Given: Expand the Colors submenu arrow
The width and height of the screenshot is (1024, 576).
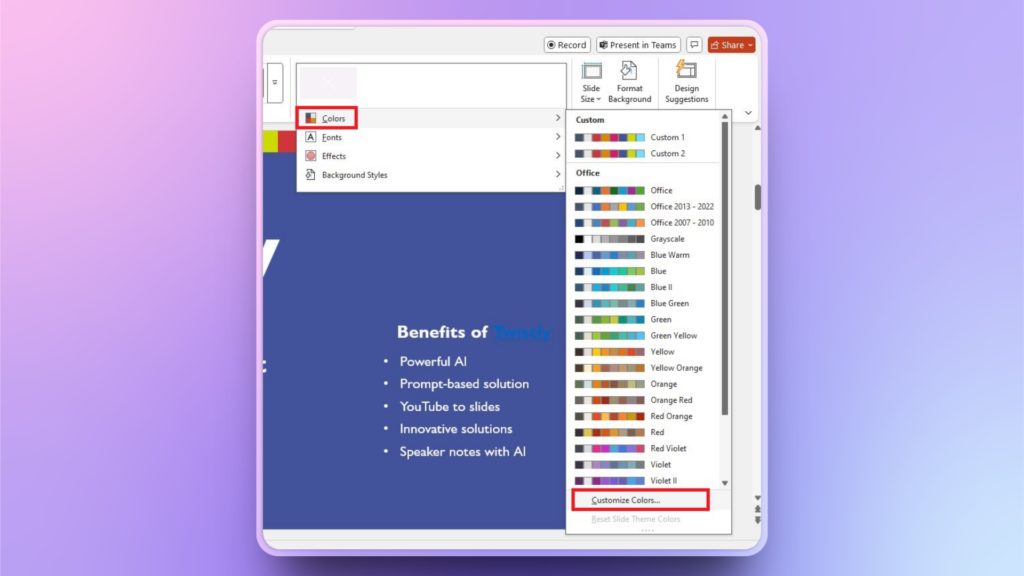Looking at the screenshot, I should [x=558, y=119].
